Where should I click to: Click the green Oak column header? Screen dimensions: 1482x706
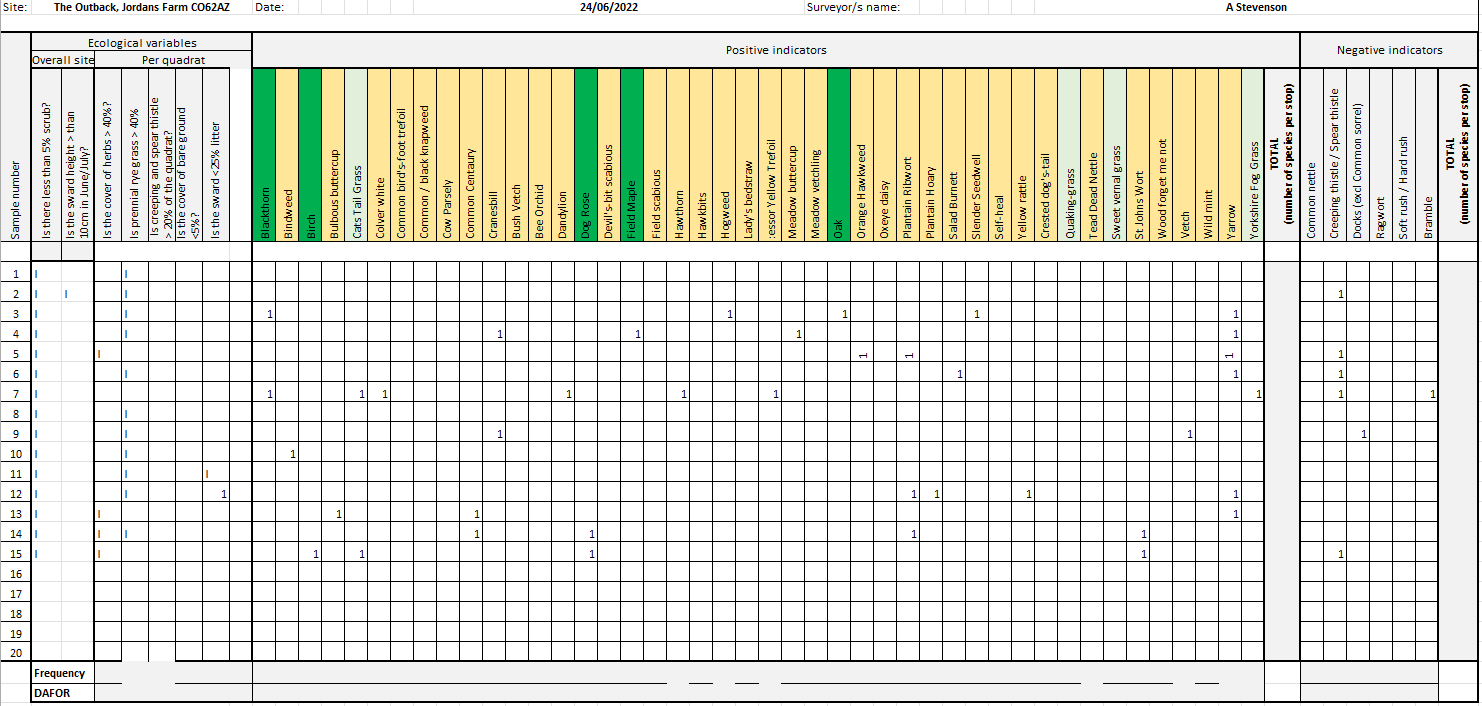tap(839, 154)
